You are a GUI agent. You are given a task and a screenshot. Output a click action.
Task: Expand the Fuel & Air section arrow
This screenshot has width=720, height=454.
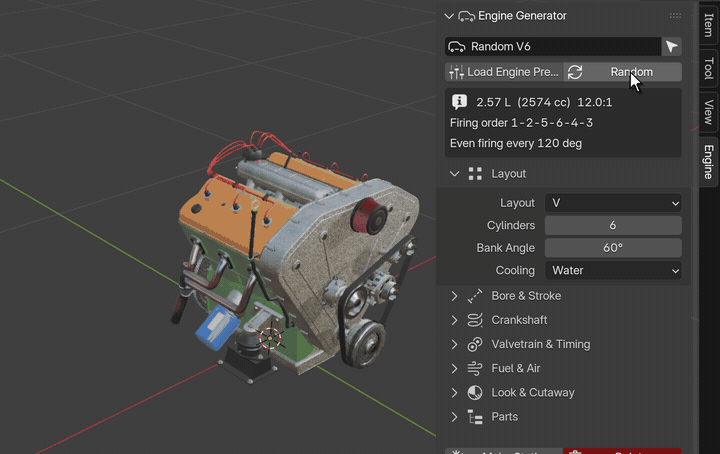[x=454, y=369]
